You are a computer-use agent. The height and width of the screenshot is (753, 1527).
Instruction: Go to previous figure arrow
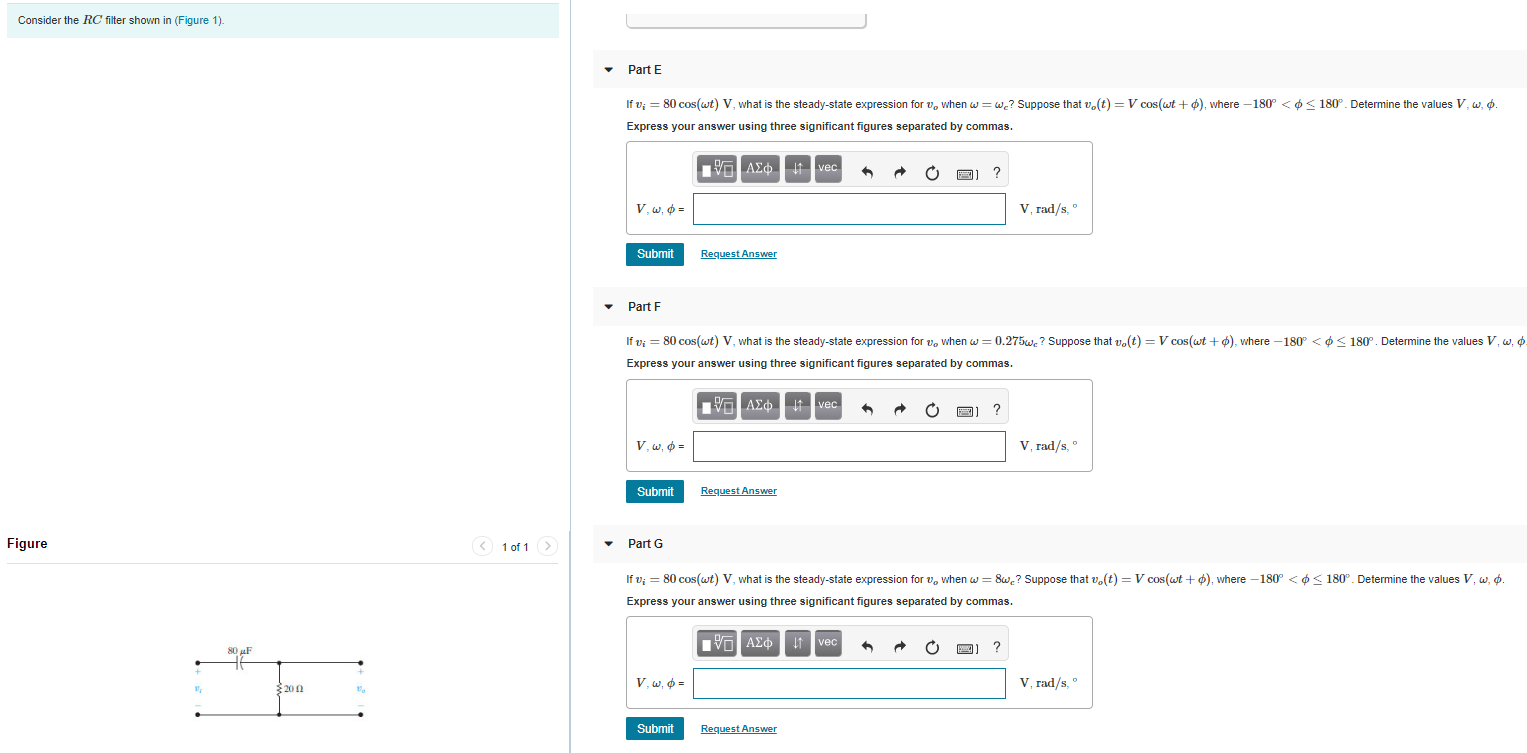point(483,546)
